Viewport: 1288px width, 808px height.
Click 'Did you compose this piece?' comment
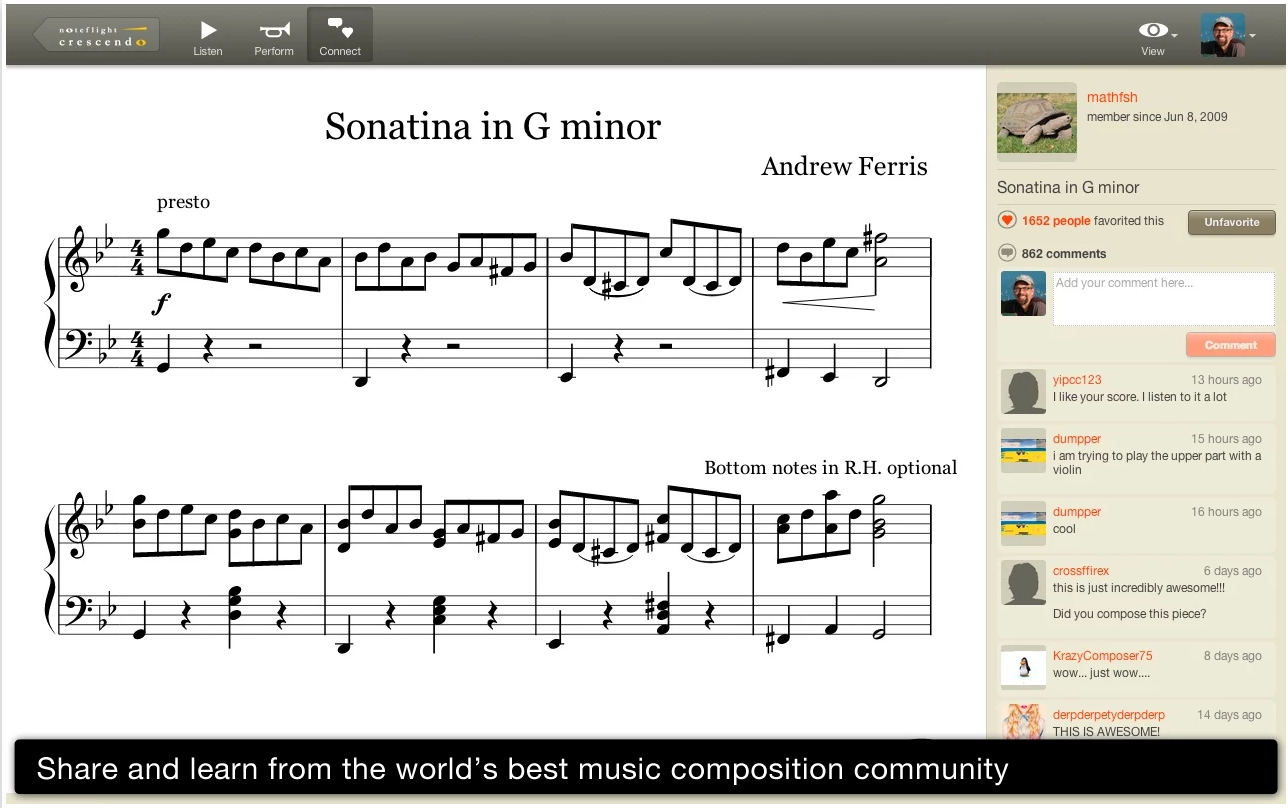1130,614
